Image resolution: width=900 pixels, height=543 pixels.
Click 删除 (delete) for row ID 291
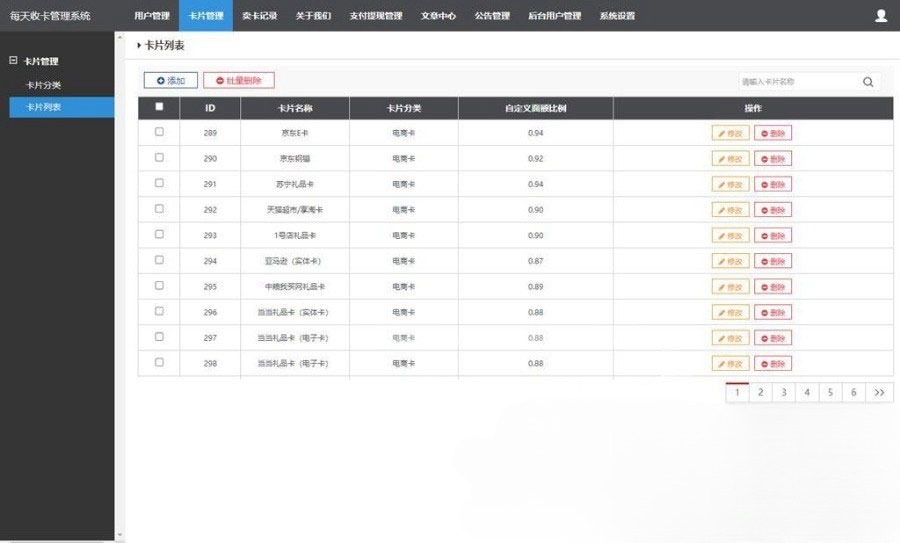click(772, 184)
